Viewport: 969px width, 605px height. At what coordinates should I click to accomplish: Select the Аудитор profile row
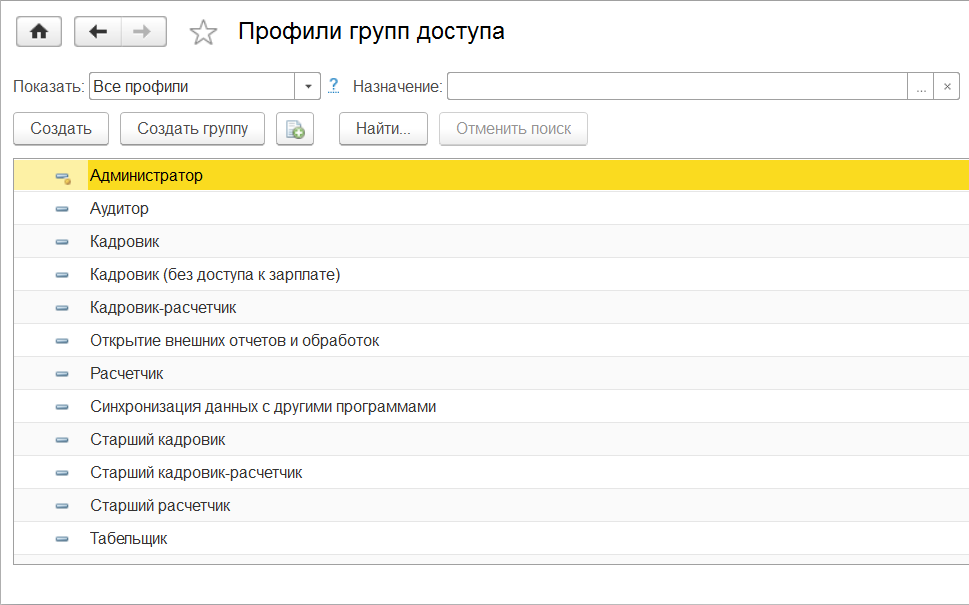[119, 209]
